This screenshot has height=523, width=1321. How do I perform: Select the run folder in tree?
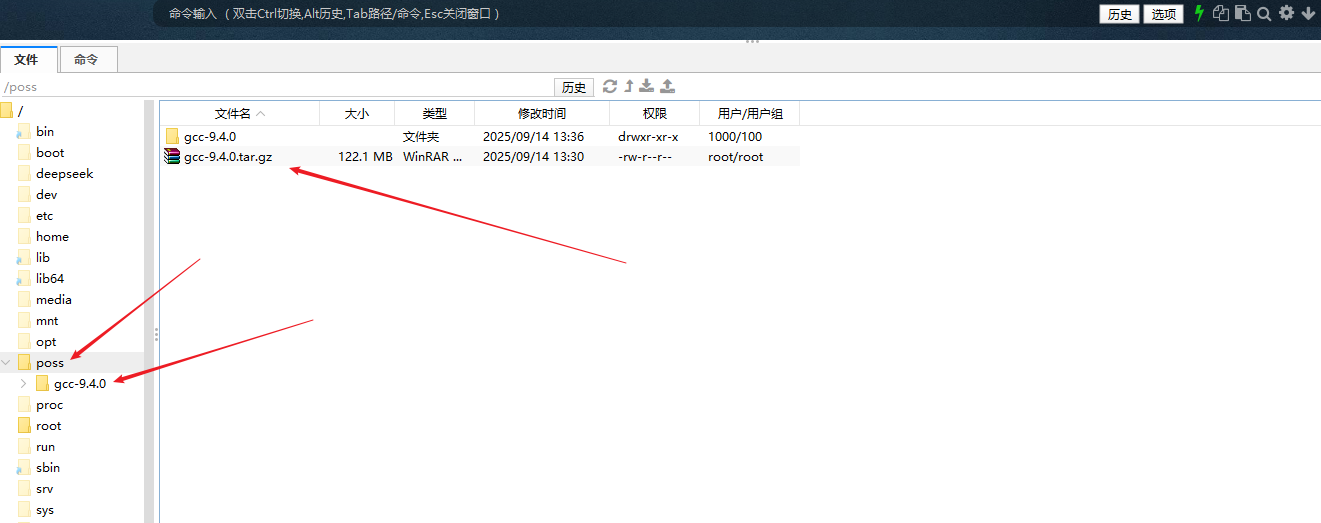coord(45,446)
